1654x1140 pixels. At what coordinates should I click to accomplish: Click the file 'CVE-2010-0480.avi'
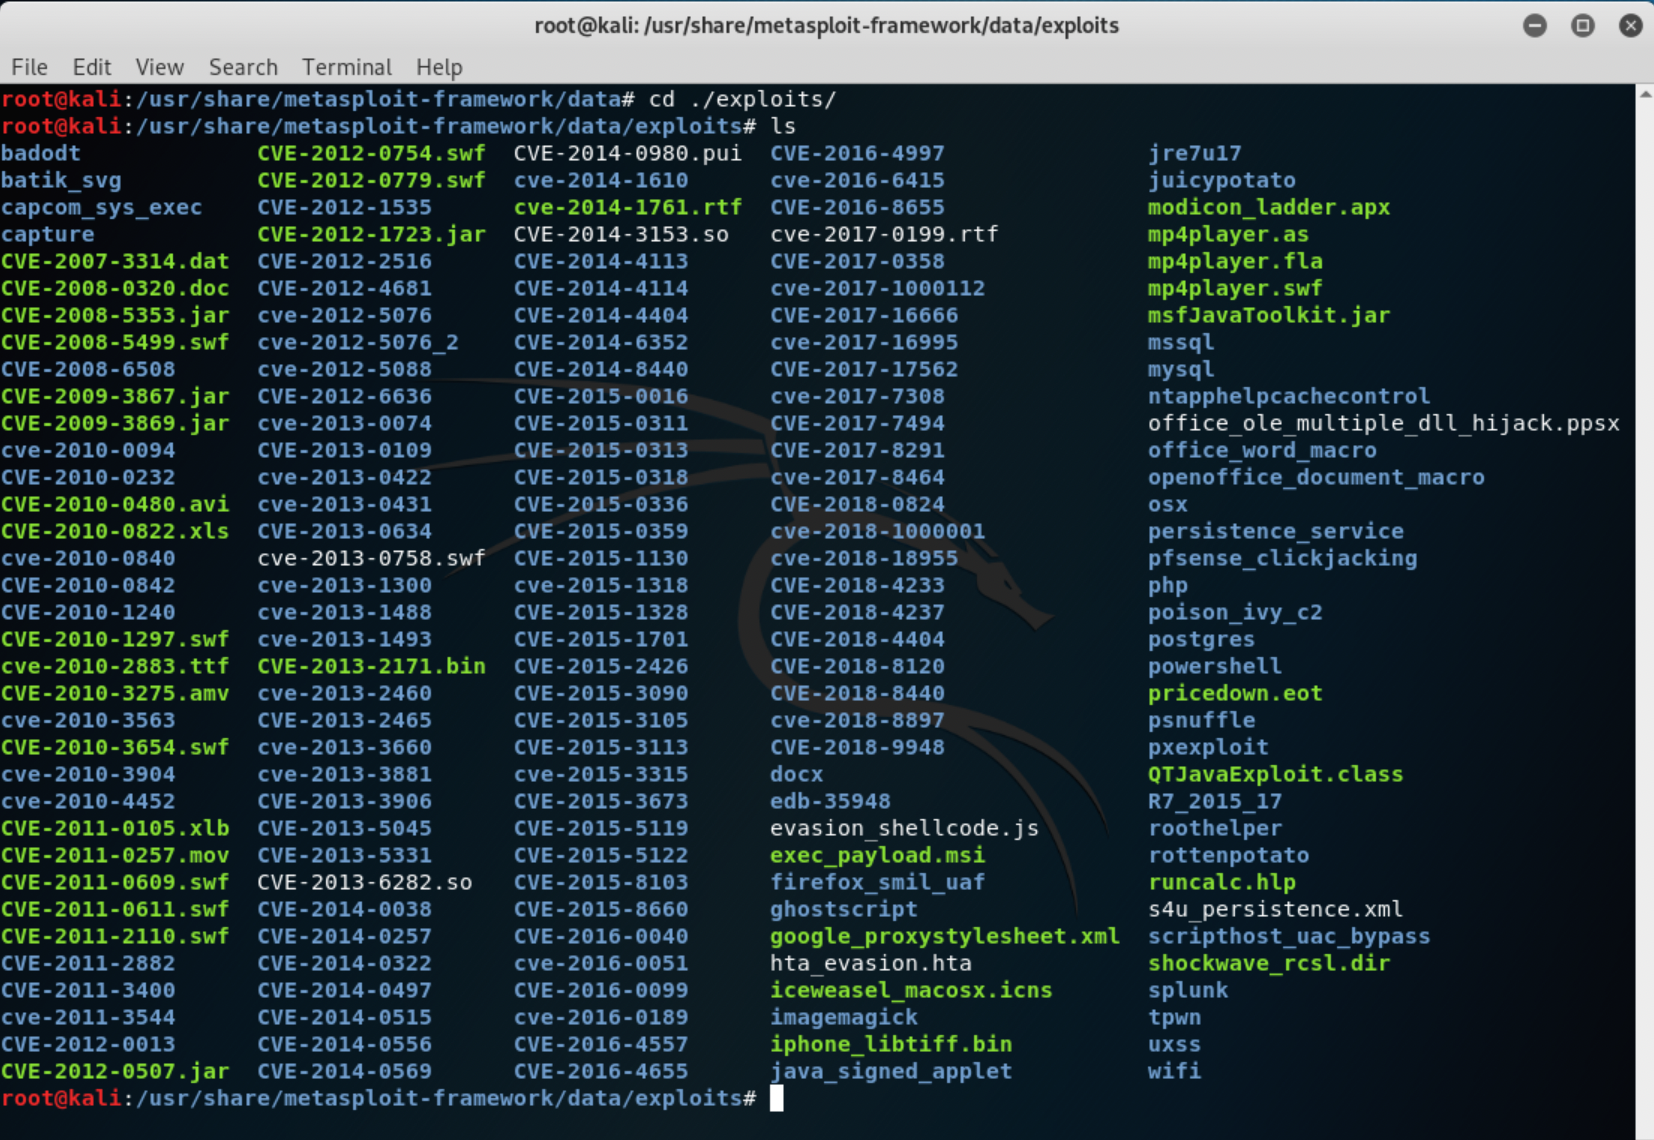click(x=115, y=504)
